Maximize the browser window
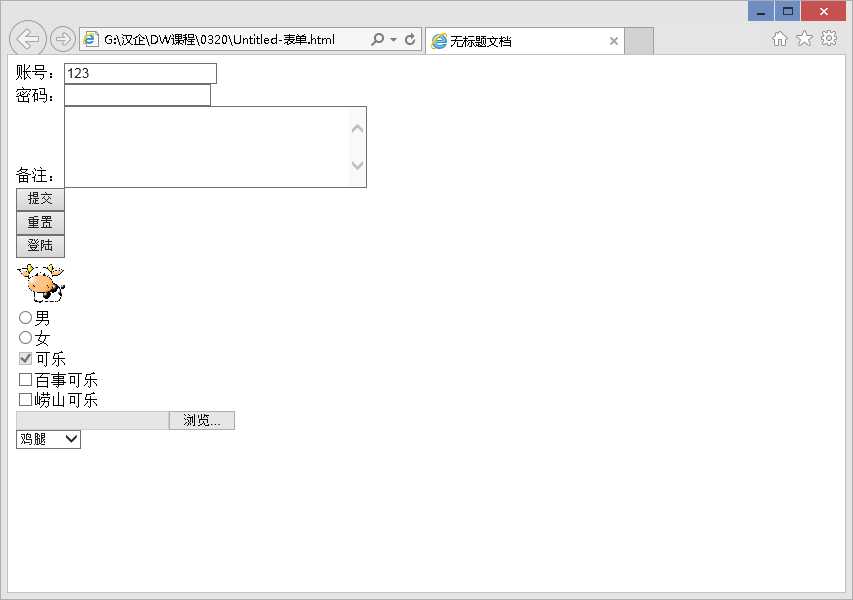The width and height of the screenshot is (853, 600). 787,11
